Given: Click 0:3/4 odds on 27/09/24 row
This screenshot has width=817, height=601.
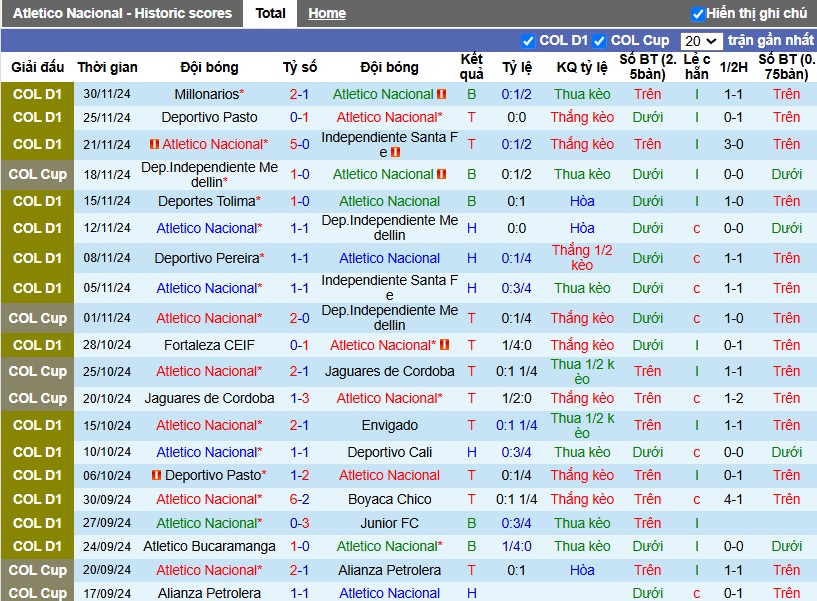Looking at the screenshot, I should coord(516,523).
